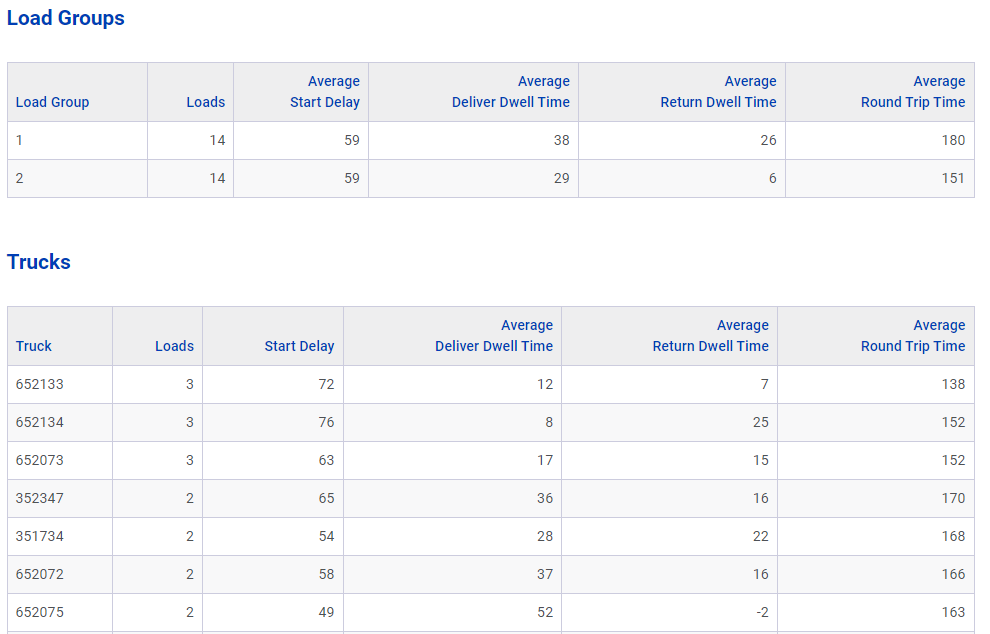
Task: Sort Load Groups table by Loads header
Action: coord(205,102)
